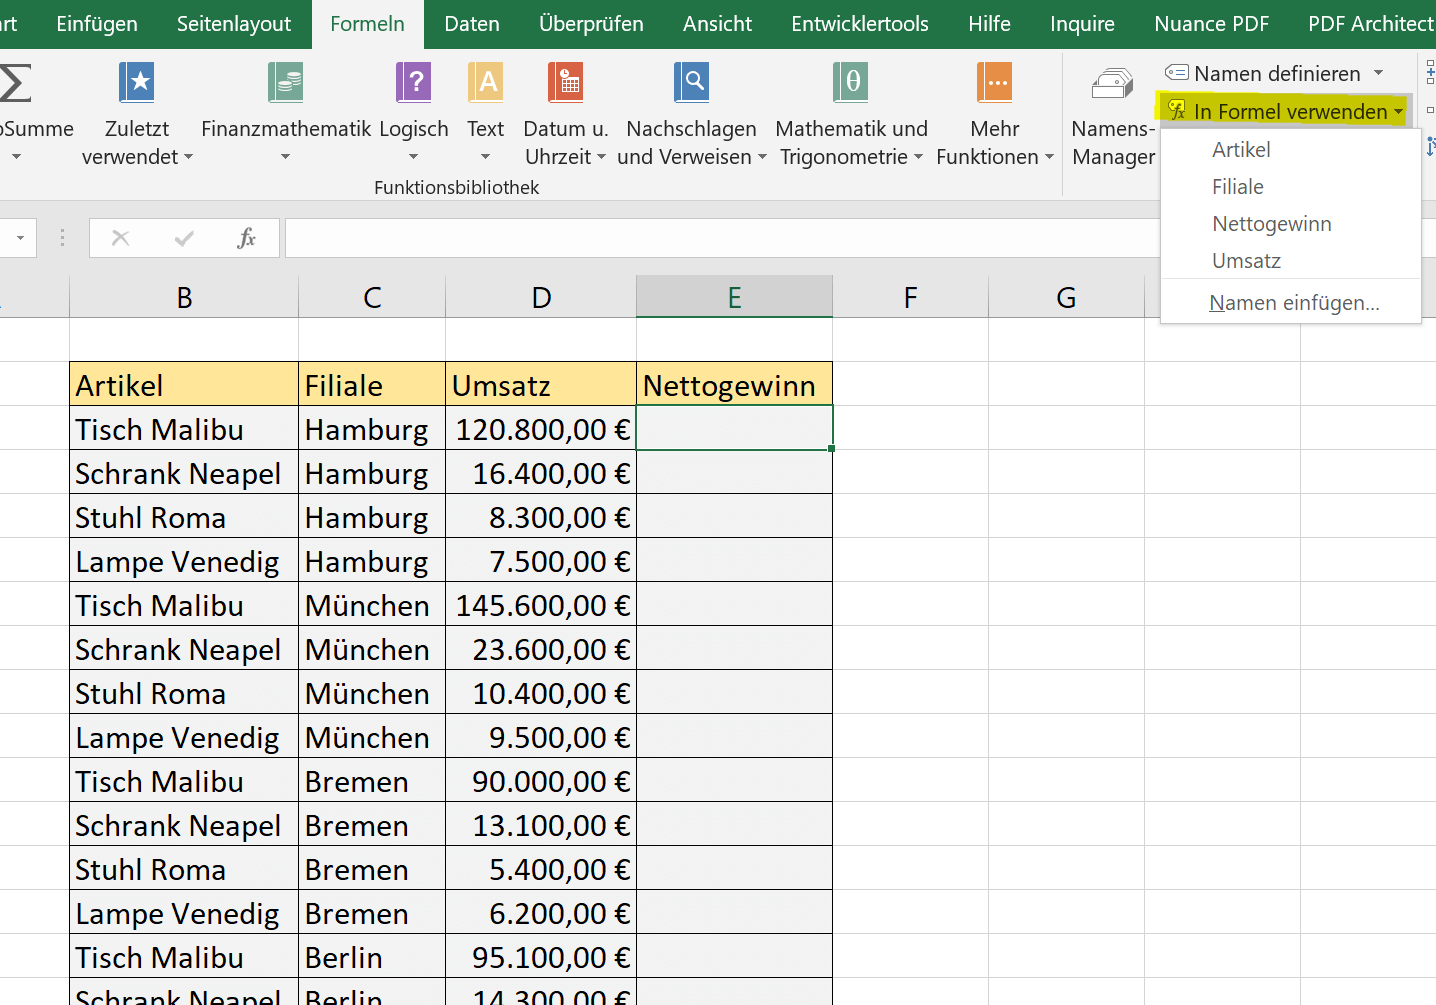
Task: Select column F header
Action: (x=910, y=297)
